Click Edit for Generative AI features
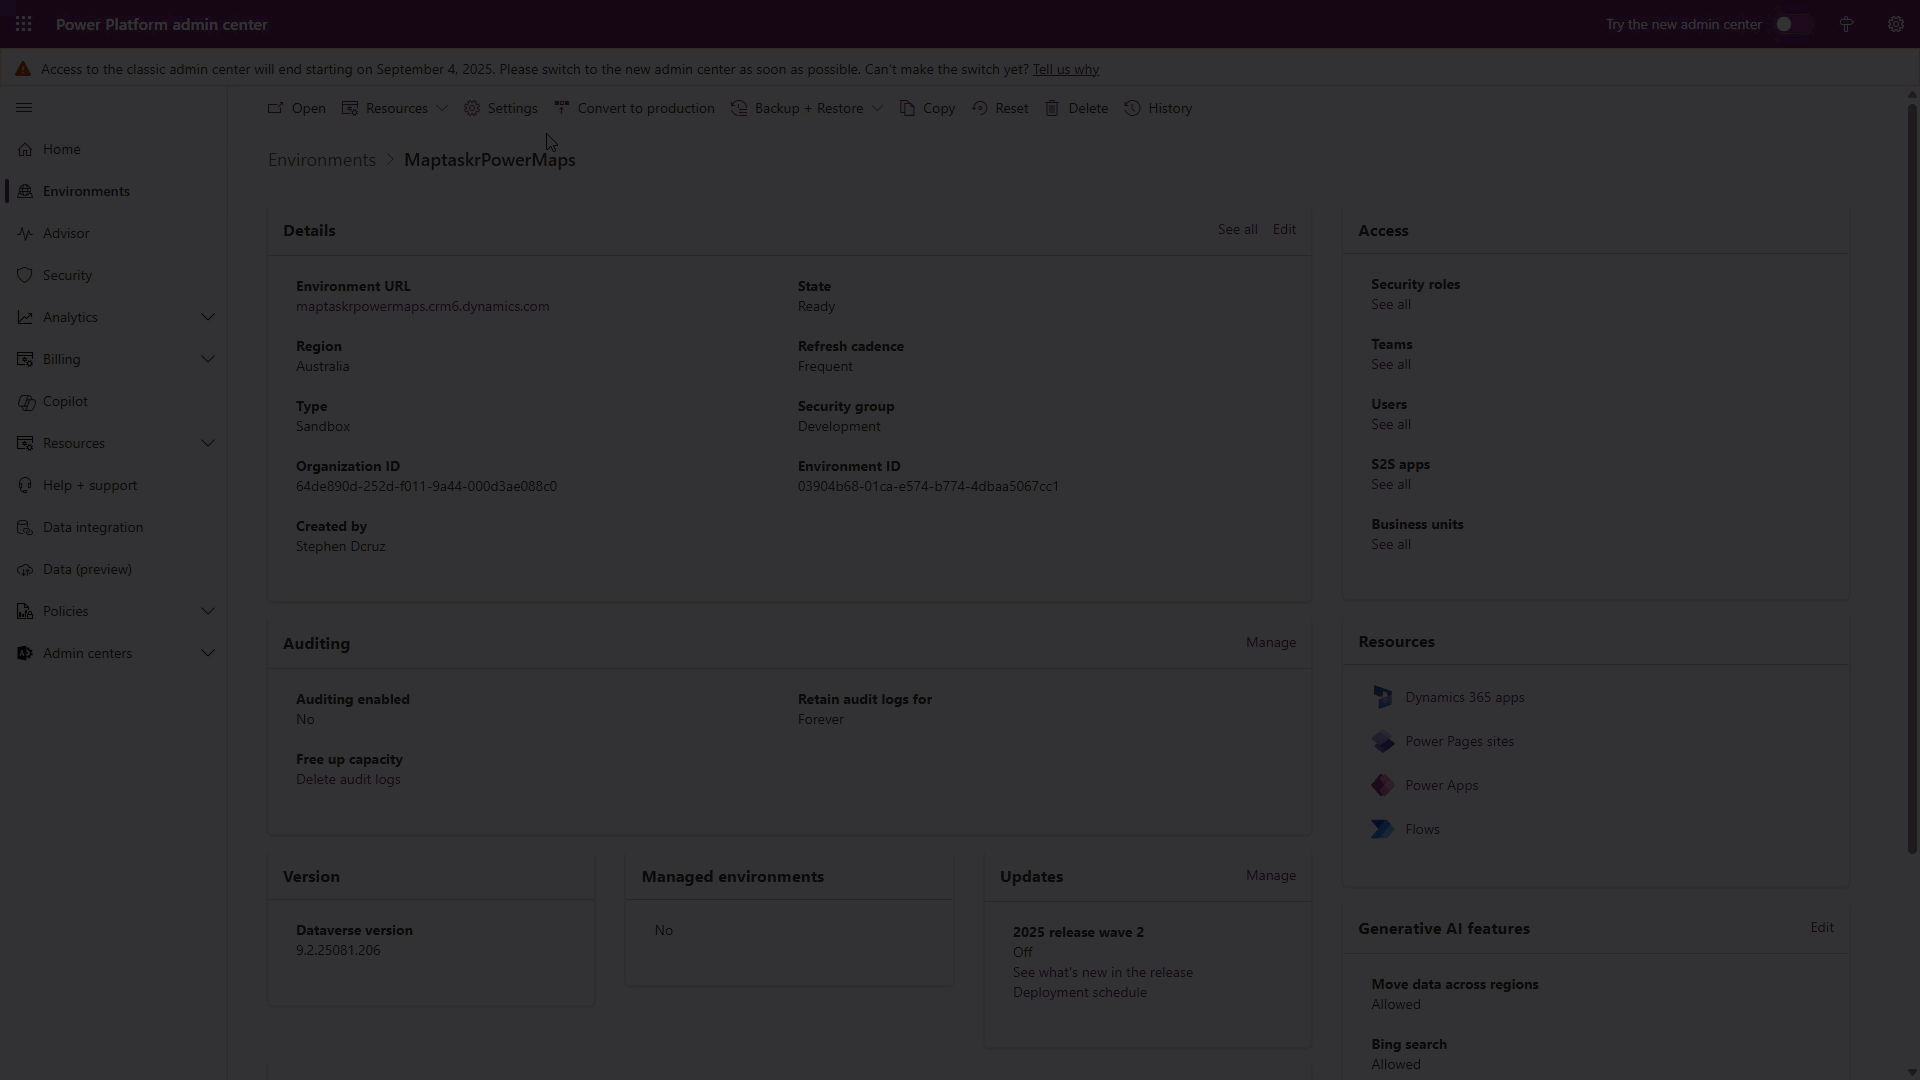Viewport: 1920px width, 1080px height. [x=1821, y=927]
